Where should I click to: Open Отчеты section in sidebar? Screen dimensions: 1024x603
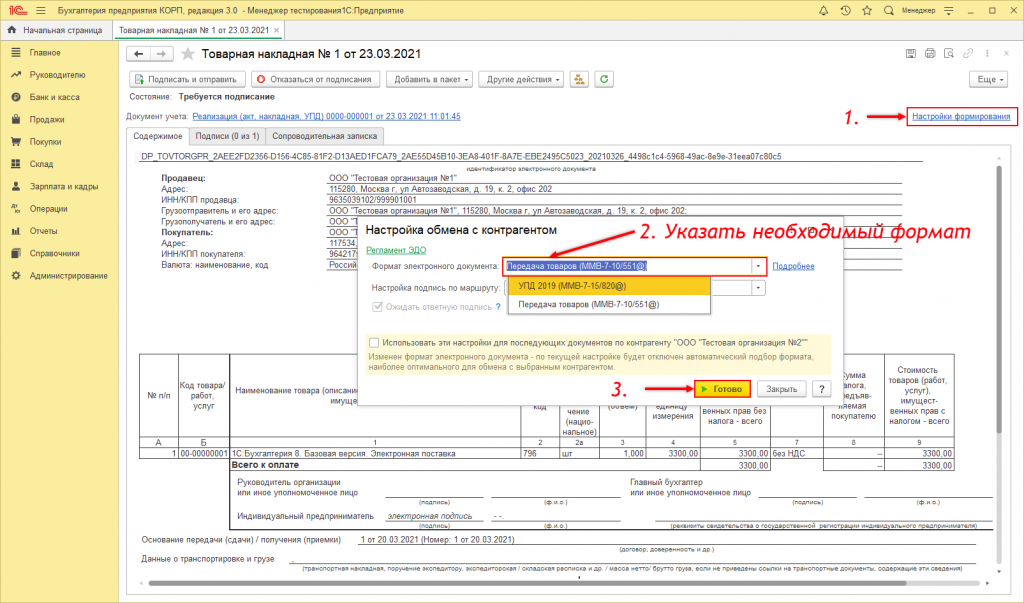coord(44,231)
